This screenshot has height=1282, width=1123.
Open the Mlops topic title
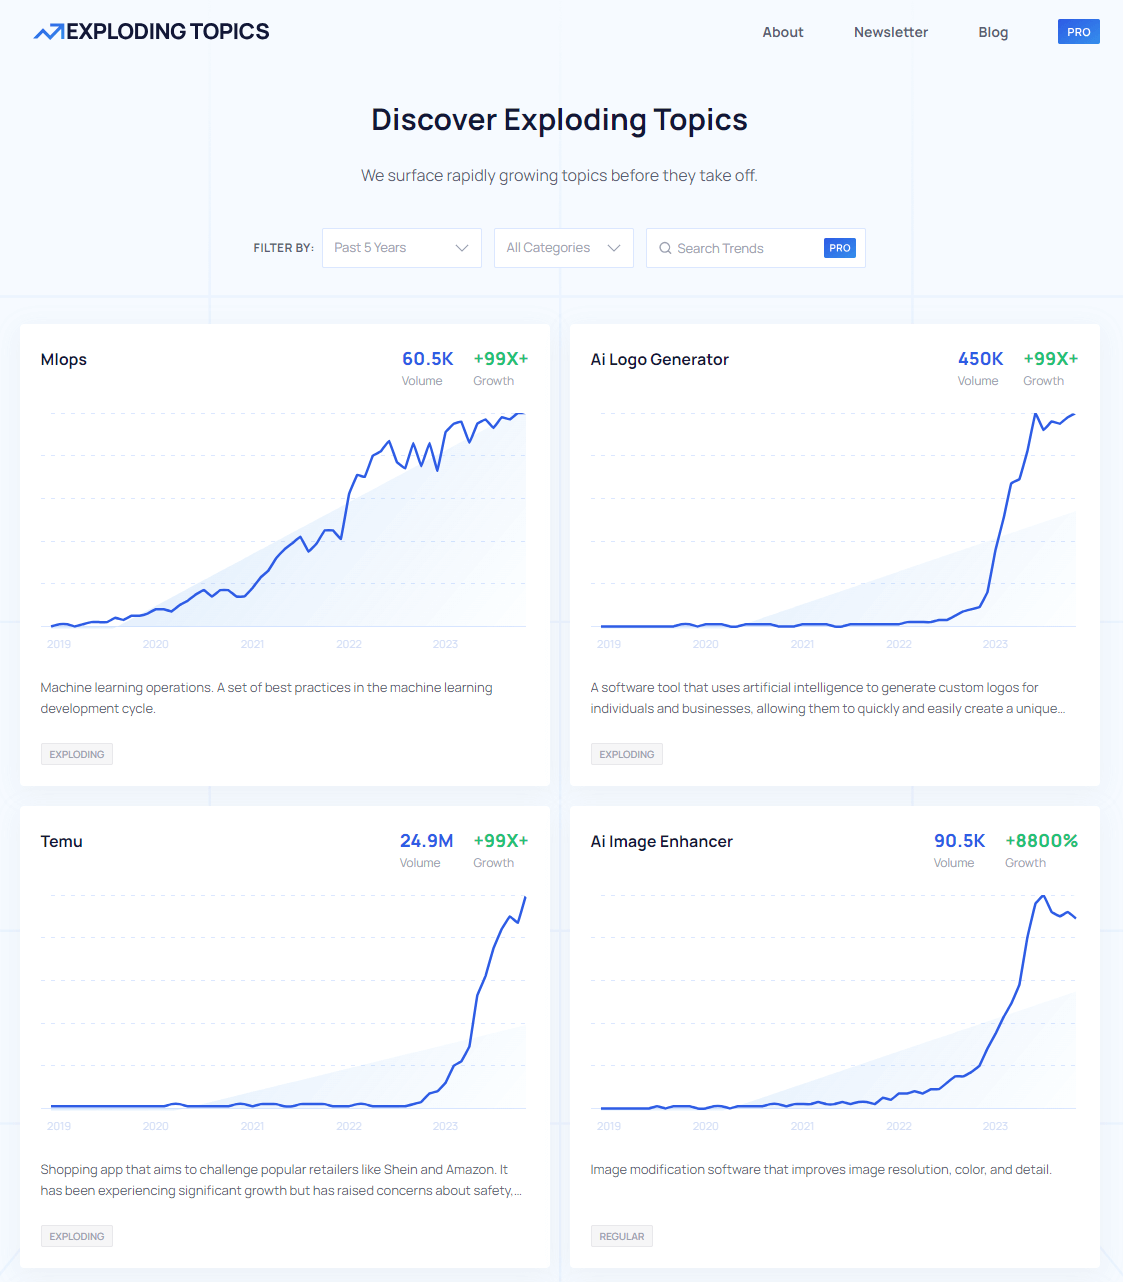[x=64, y=360]
